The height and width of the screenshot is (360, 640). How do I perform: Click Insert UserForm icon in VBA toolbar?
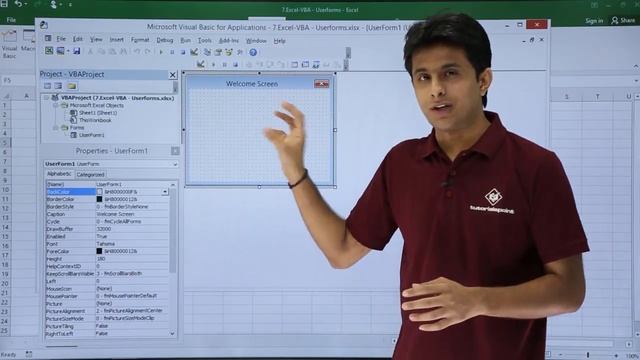60,51
